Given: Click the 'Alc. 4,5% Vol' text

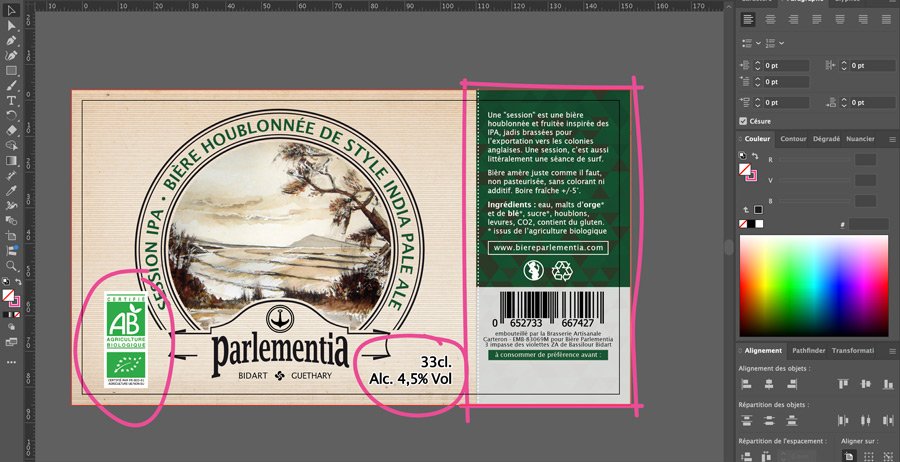Looking at the screenshot, I should tap(410, 379).
